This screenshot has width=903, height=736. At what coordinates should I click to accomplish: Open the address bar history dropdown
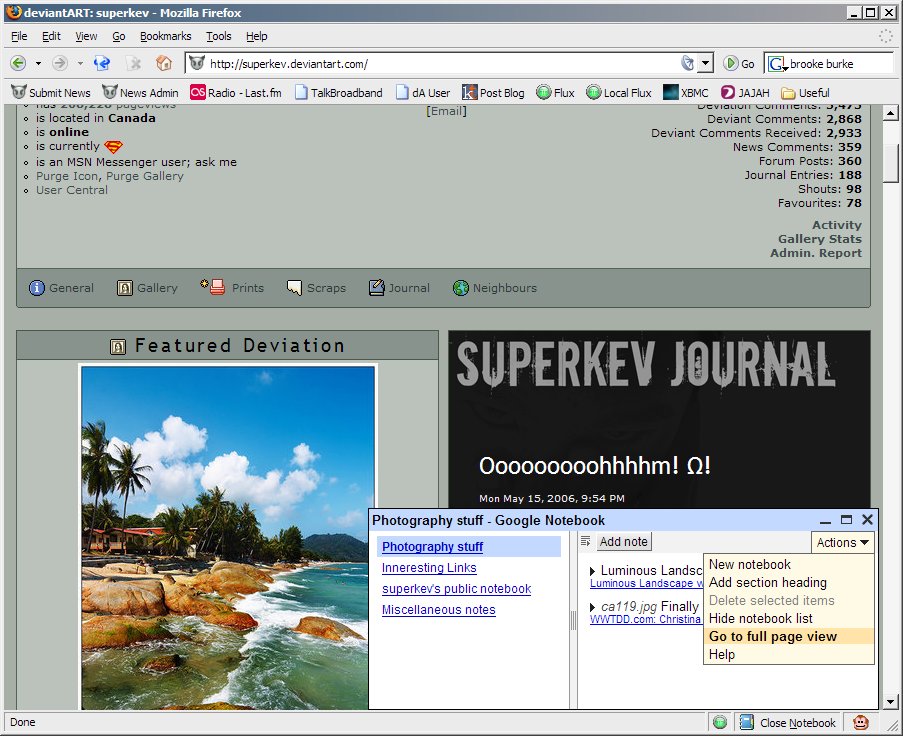pyautogui.click(x=705, y=63)
